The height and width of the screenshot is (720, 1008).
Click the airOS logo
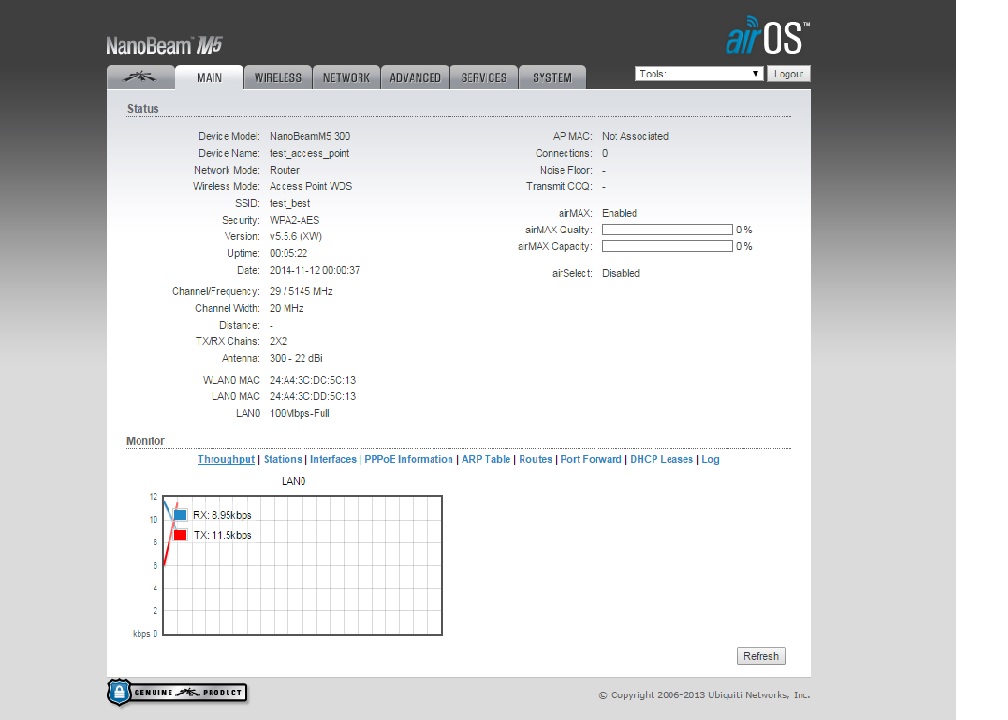pyautogui.click(x=766, y=37)
